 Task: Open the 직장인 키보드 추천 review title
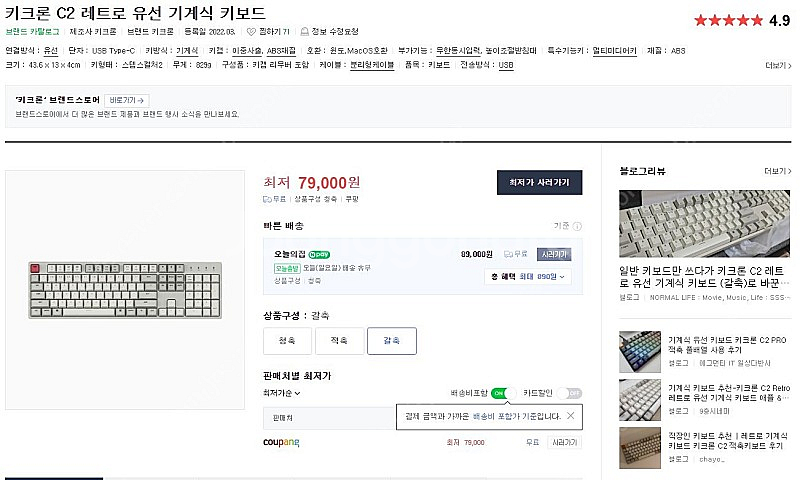pyautogui.click(x=728, y=441)
